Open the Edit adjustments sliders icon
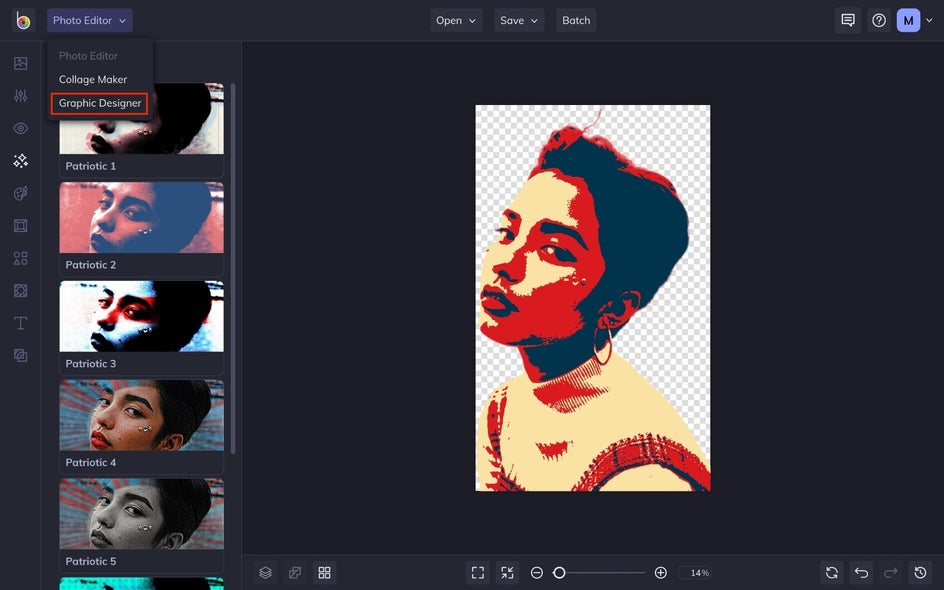The height and width of the screenshot is (590, 944). click(20, 96)
